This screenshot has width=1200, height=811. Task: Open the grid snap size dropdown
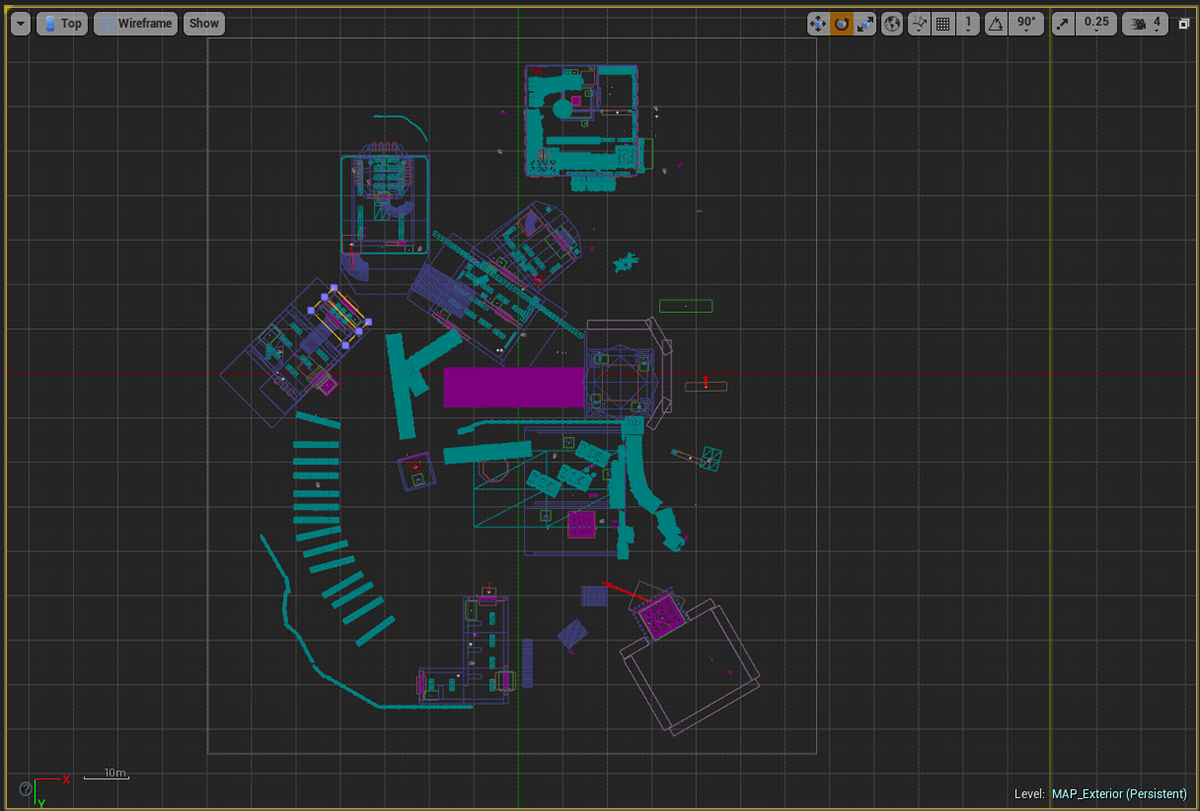coord(968,24)
